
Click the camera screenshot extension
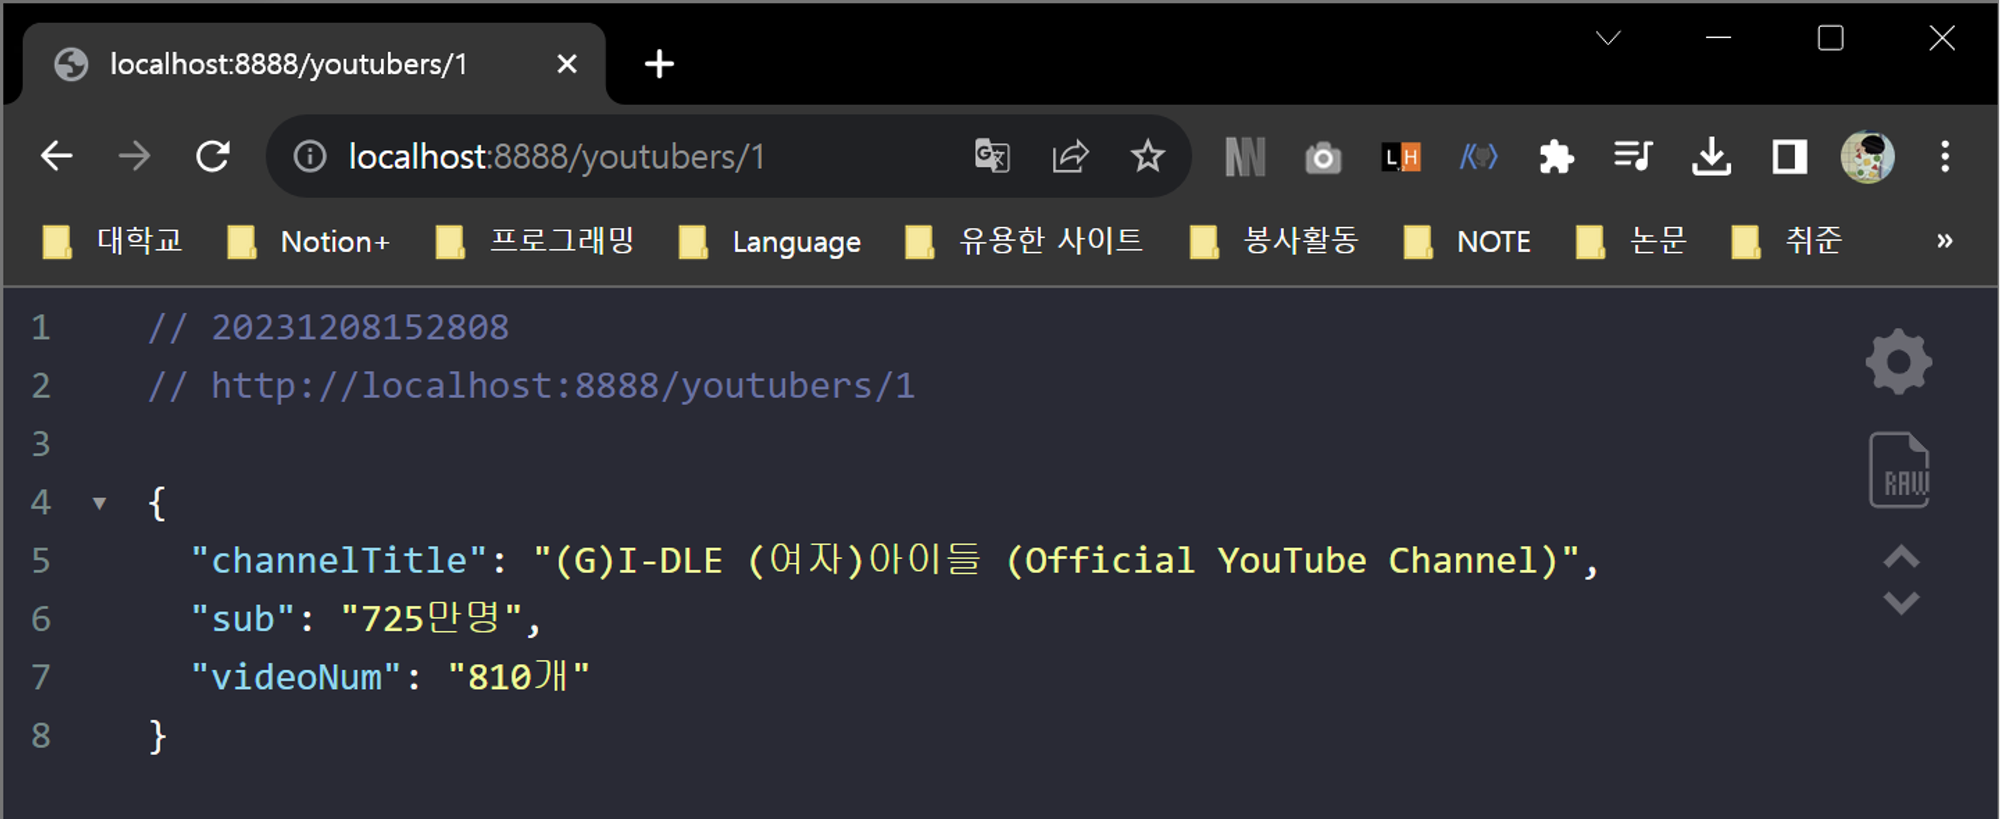1323,158
